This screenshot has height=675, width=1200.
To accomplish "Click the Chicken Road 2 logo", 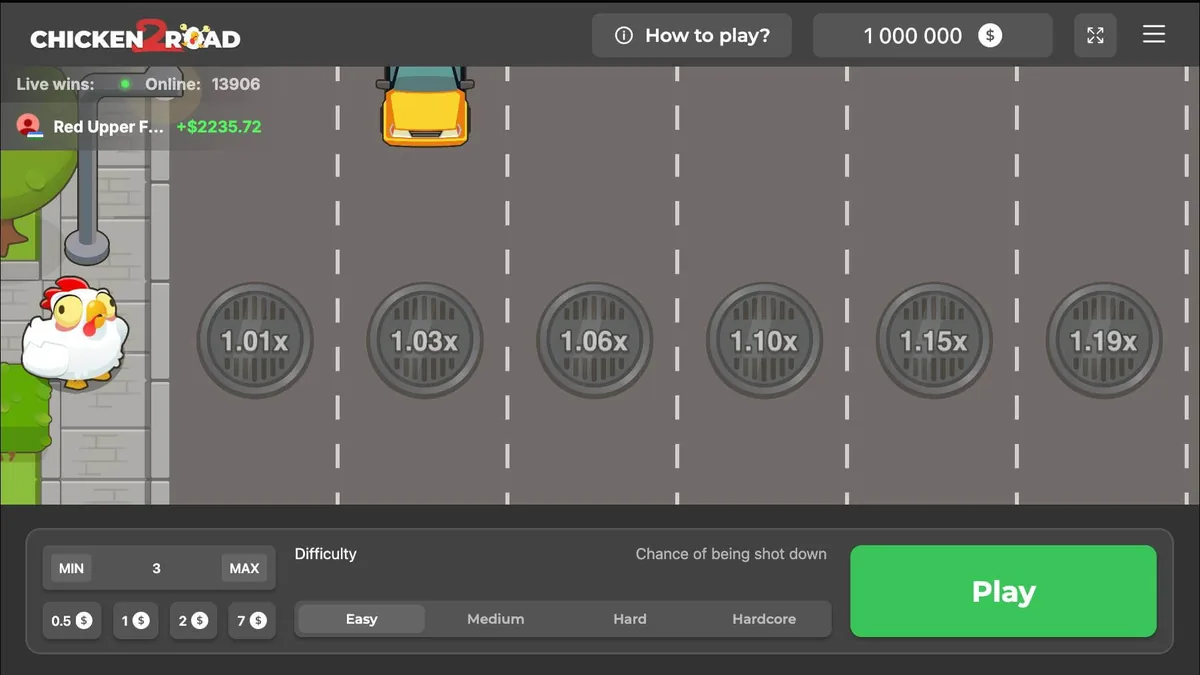I will 136,38.
